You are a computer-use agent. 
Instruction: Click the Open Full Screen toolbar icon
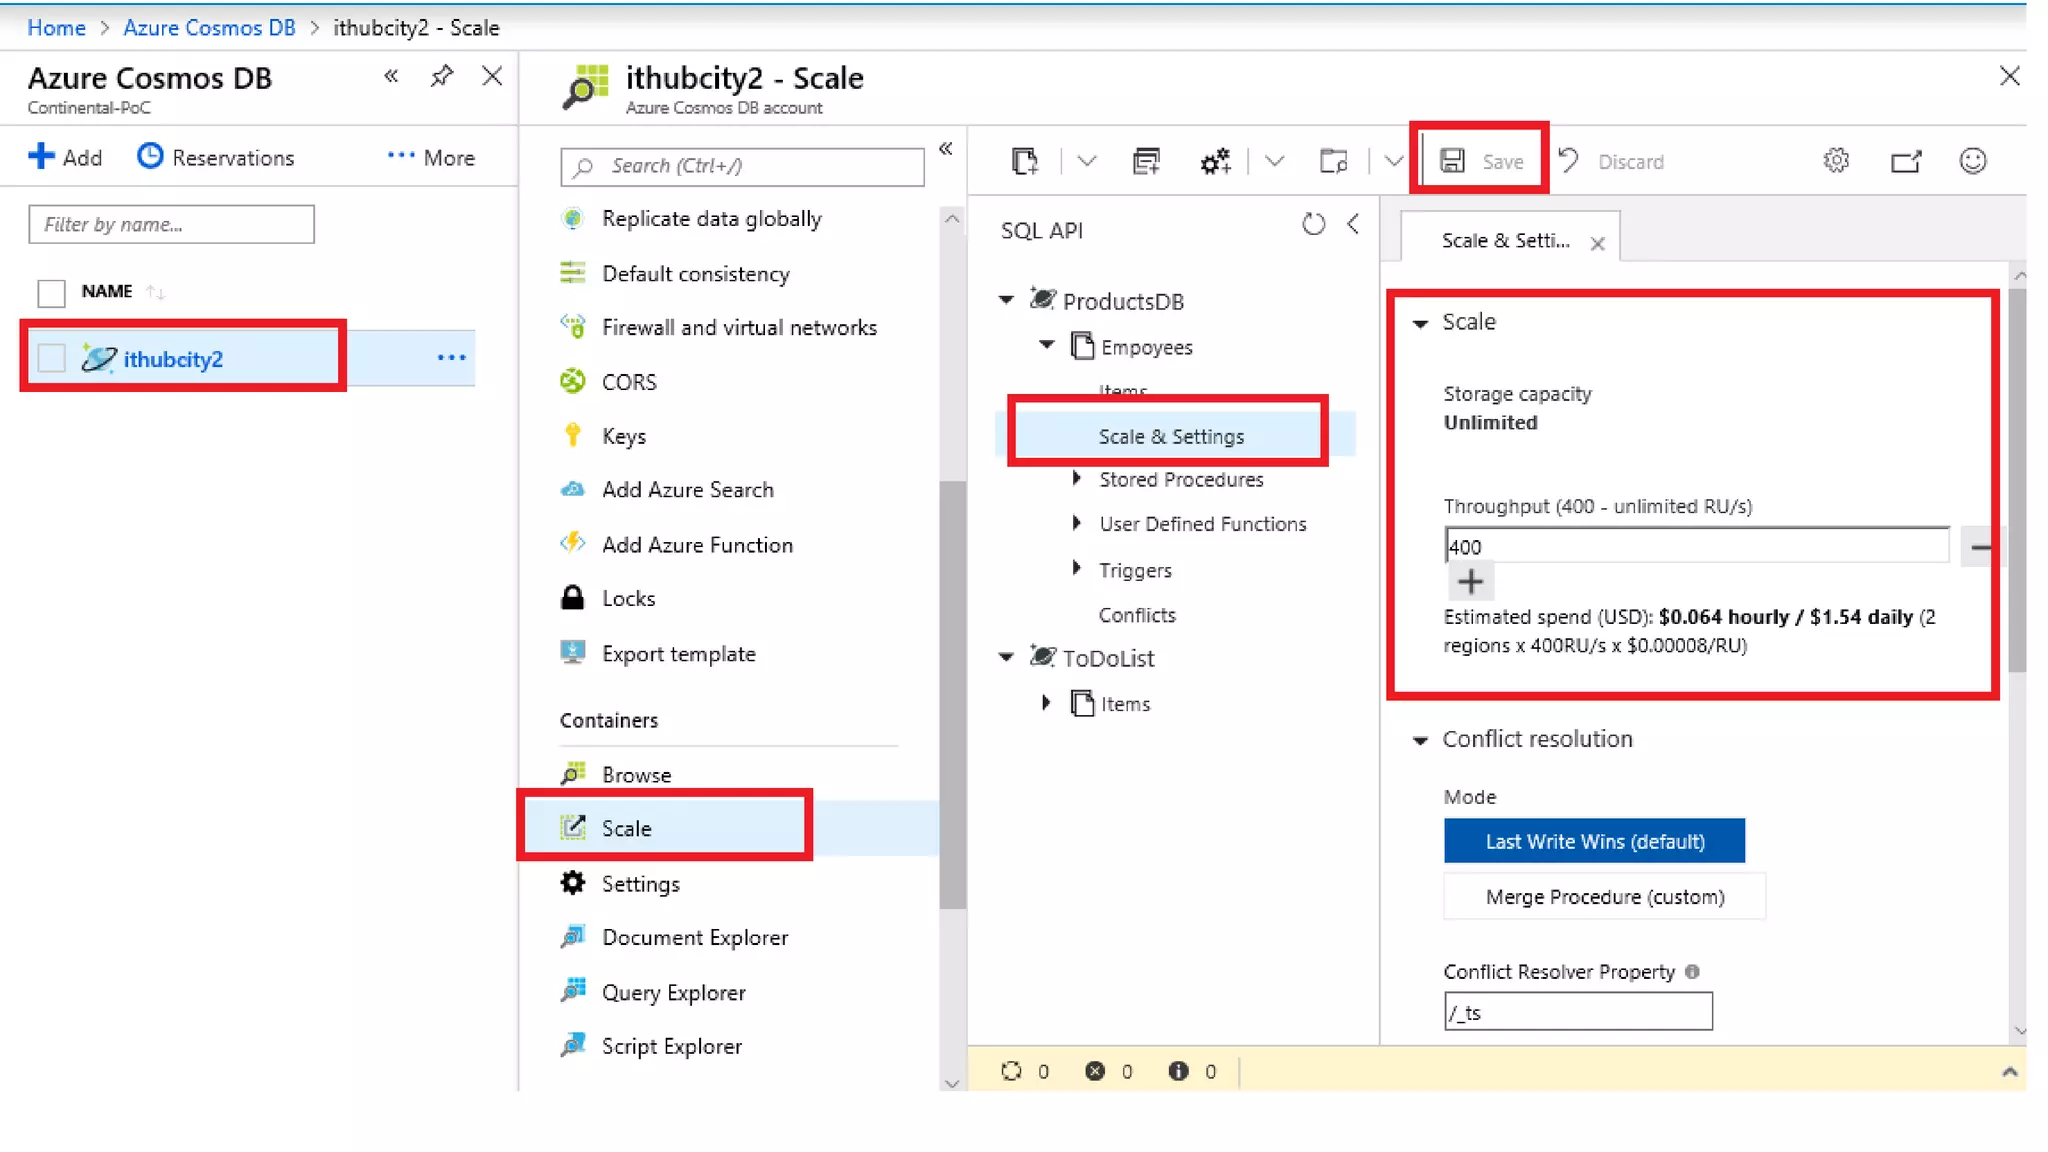click(x=1333, y=161)
